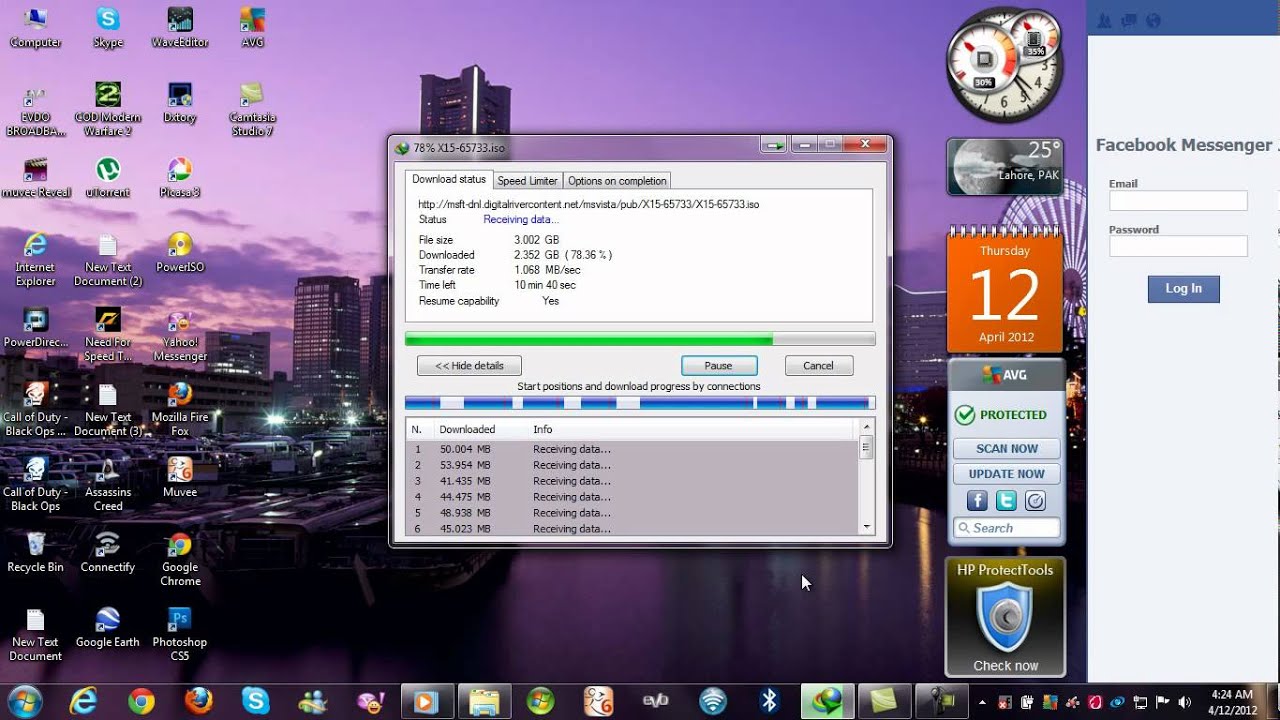Click the AVG gadget Search field
The width and height of the screenshot is (1280, 720).
(x=1006, y=528)
